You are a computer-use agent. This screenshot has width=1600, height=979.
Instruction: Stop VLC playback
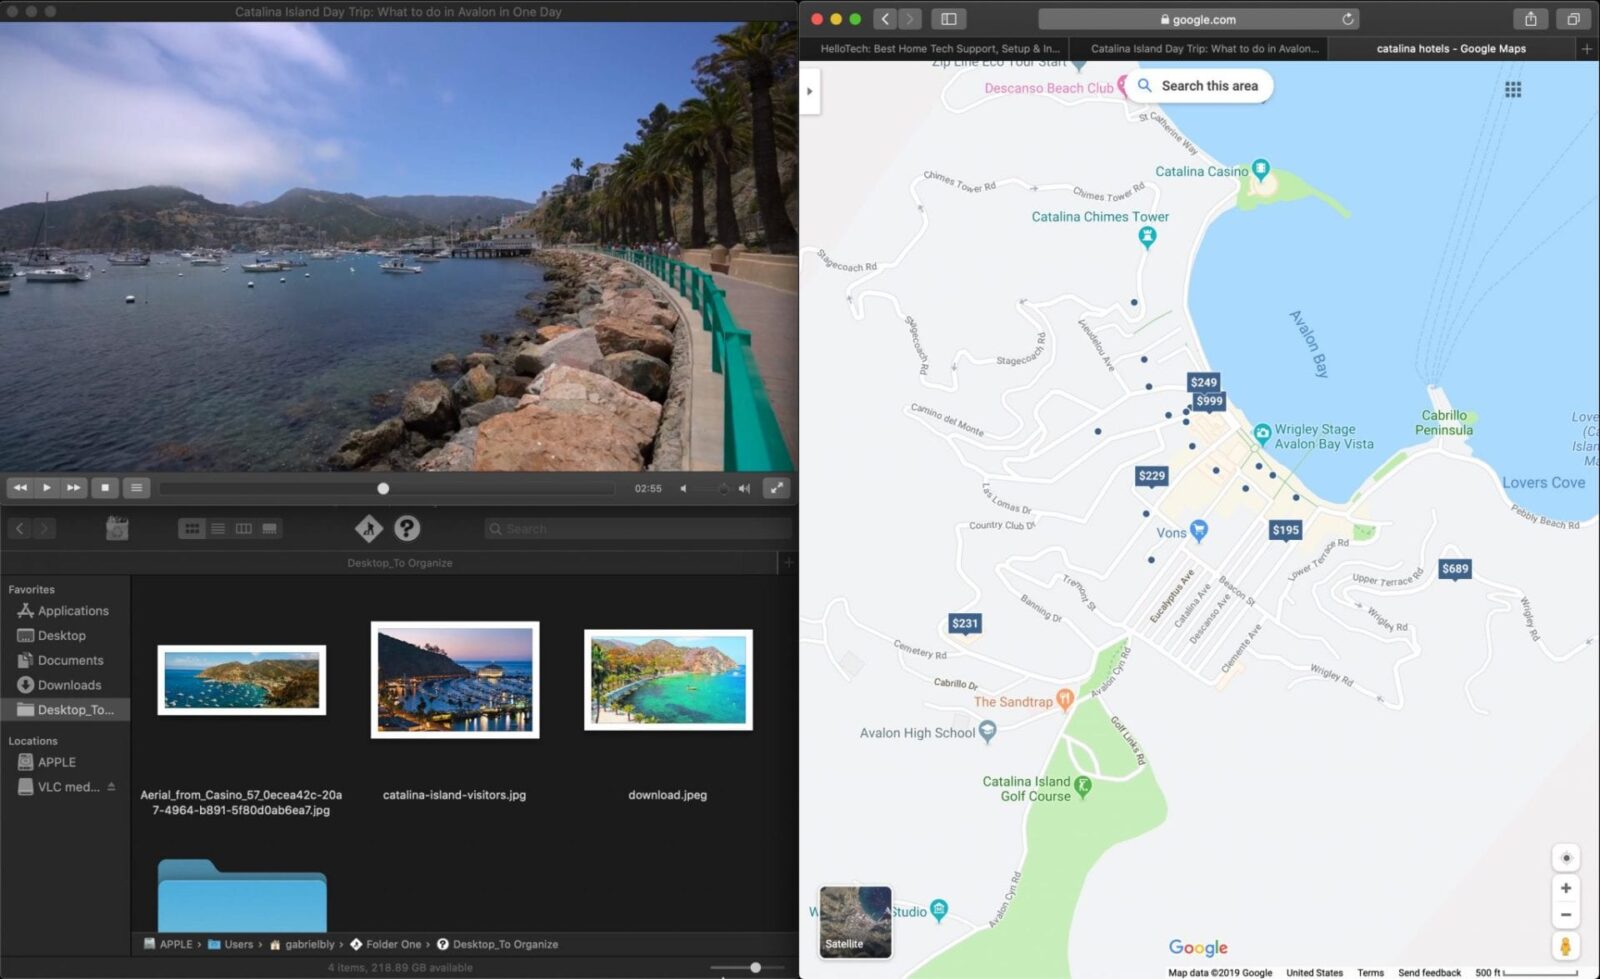[x=105, y=488]
